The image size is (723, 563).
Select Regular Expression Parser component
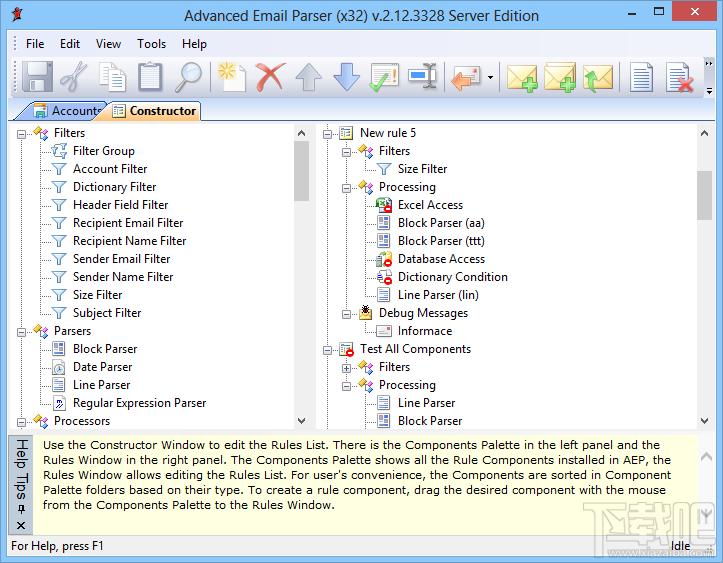(x=139, y=403)
